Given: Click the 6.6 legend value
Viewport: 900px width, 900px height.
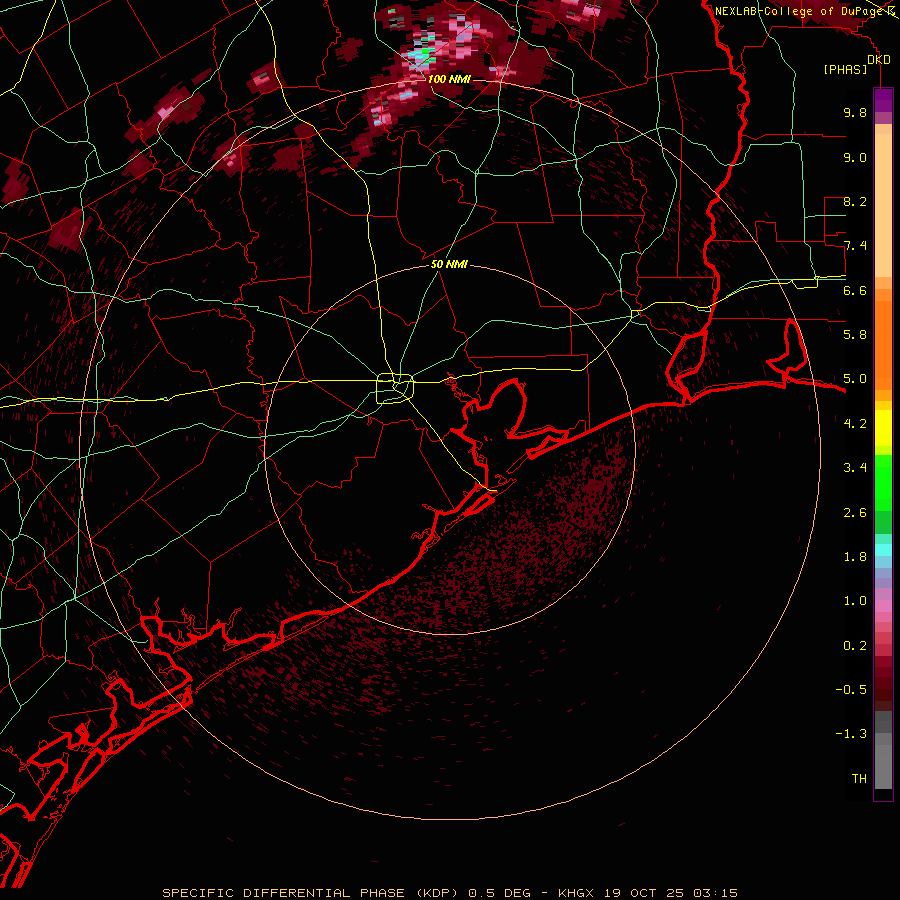Looking at the screenshot, I should (x=855, y=290).
